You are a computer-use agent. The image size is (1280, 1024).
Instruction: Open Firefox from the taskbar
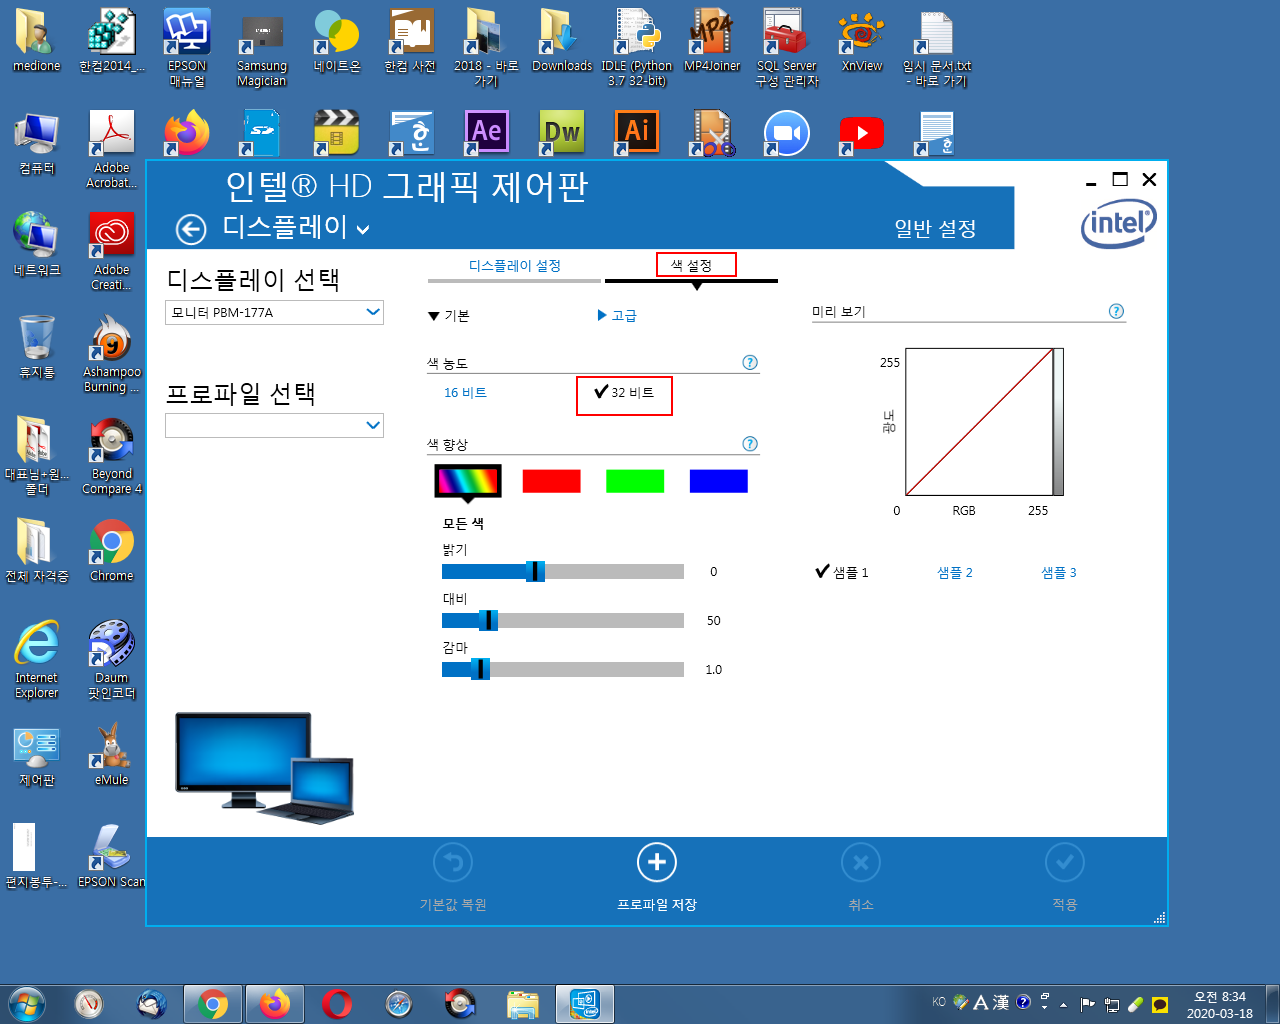(275, 1004)
